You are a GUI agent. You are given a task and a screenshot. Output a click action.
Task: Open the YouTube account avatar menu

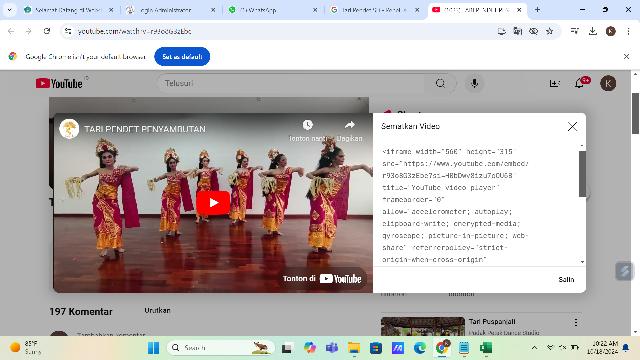click(x=608, y=83)
